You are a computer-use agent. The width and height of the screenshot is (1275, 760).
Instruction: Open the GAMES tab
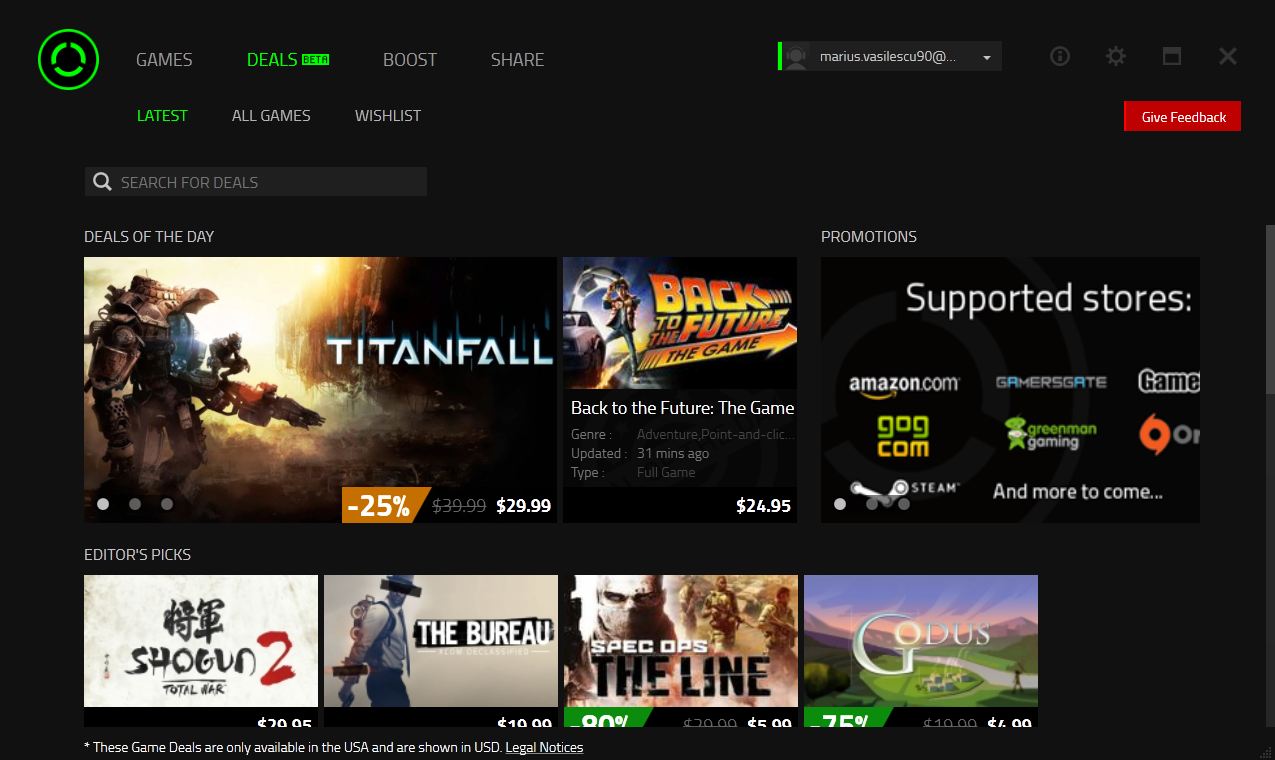pyautogui.click(x=164, y=59)
